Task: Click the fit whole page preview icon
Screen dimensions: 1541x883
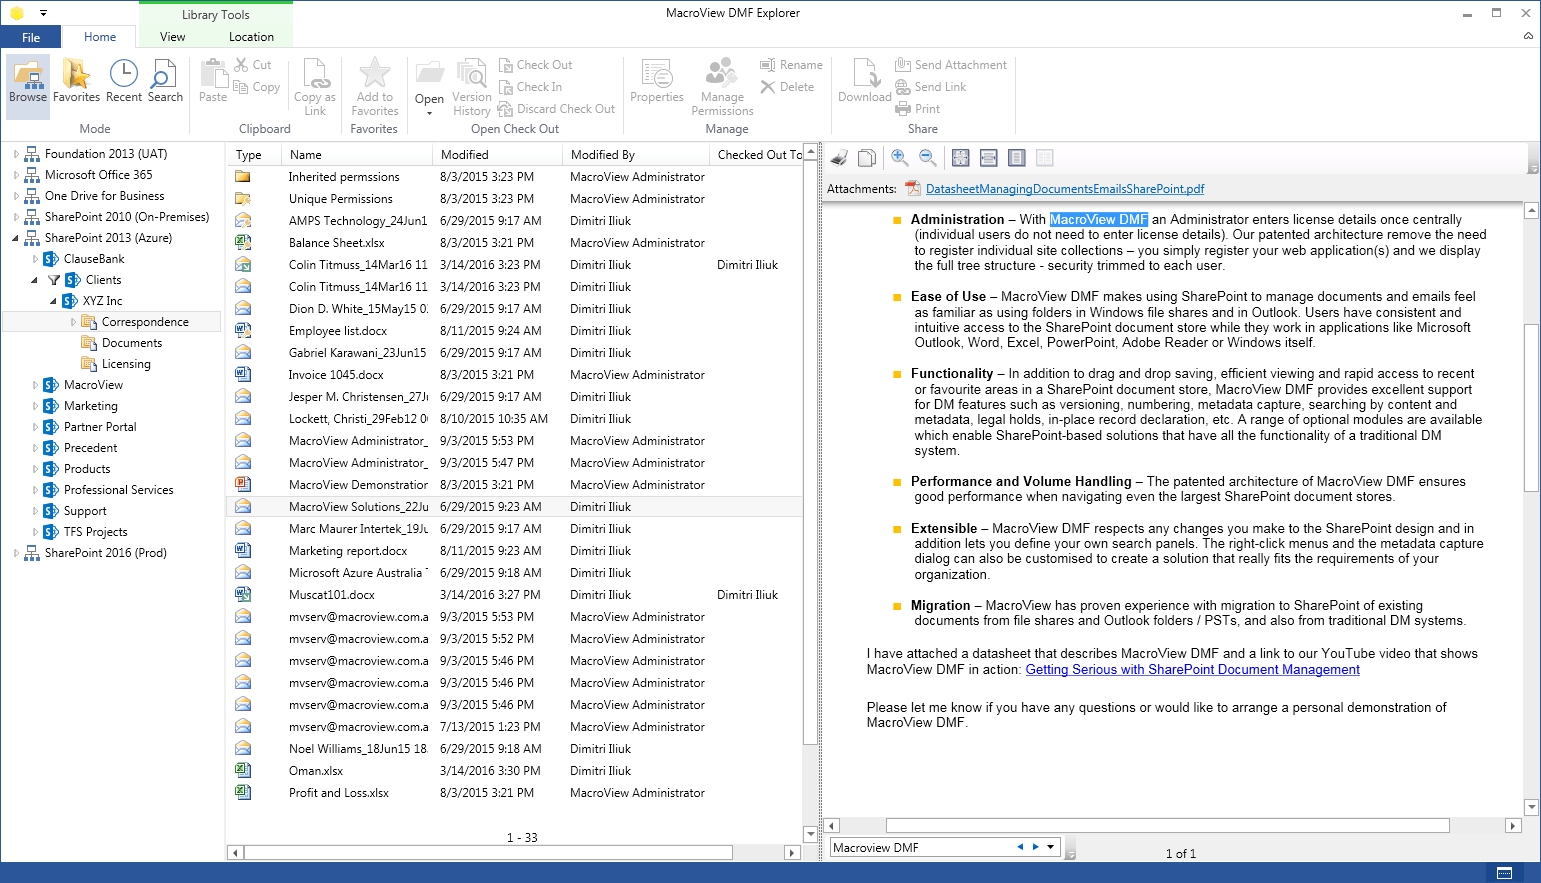Action: click(961, 158)
